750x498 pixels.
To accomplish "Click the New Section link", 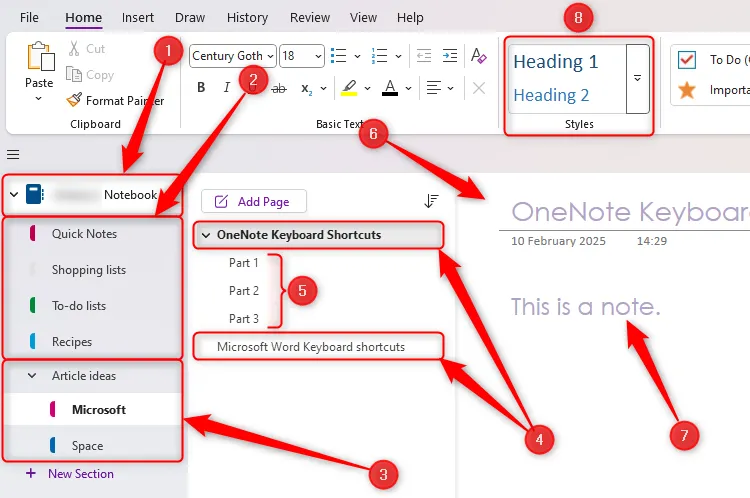I will [x=80, y=474].
